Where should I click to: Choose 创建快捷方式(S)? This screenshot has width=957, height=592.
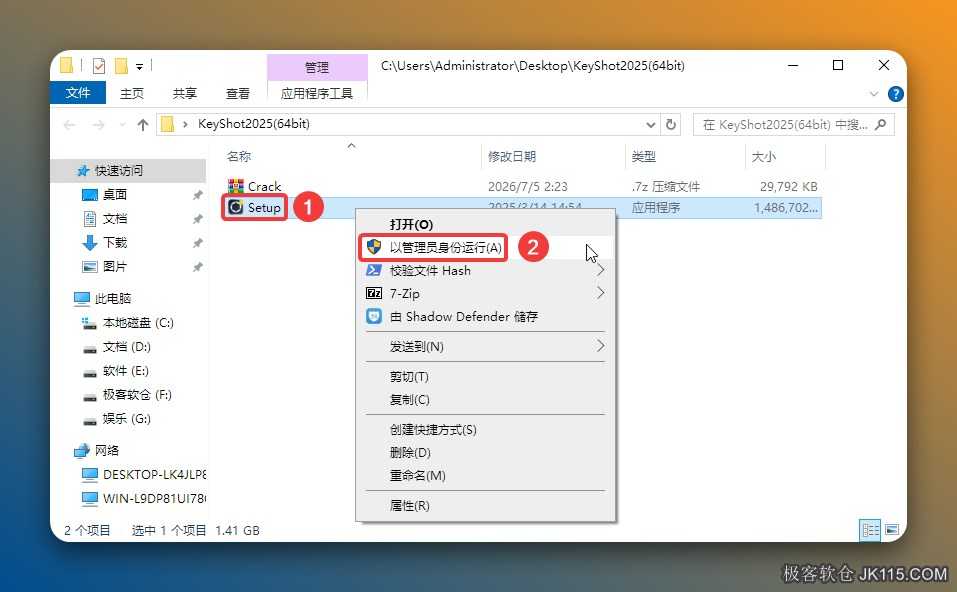(486, 430)
